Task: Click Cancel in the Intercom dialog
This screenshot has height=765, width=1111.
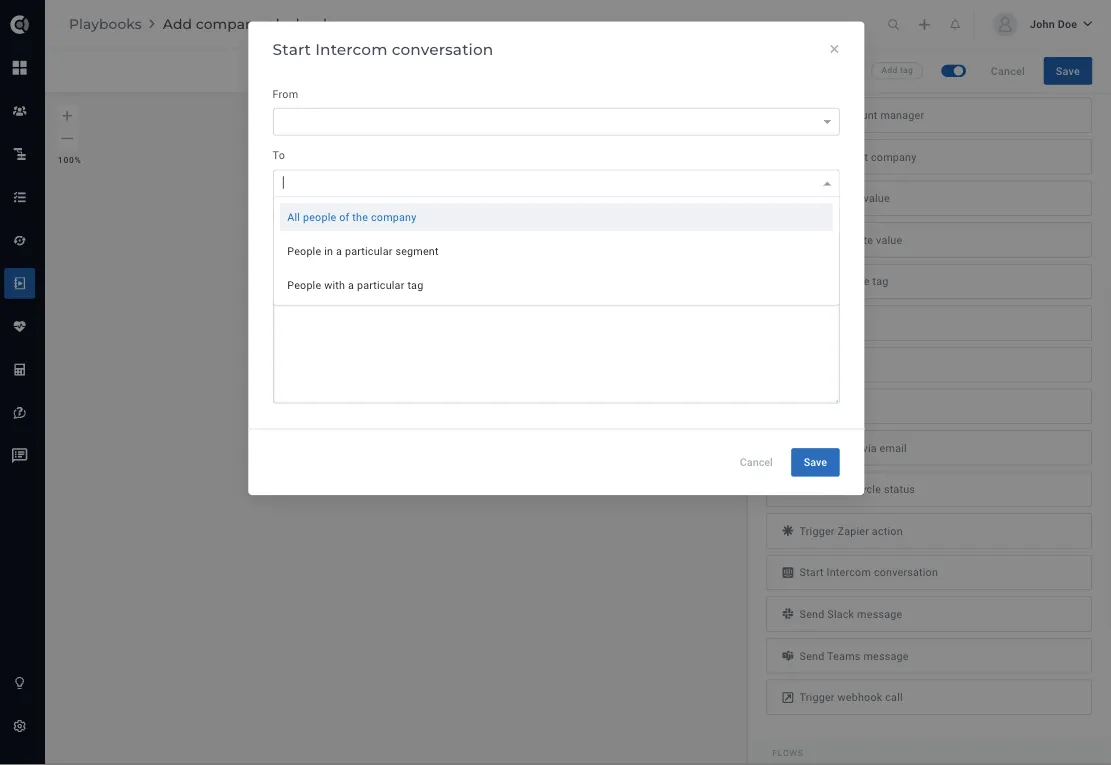Action: pyautogui.click(x=756, y=463)
